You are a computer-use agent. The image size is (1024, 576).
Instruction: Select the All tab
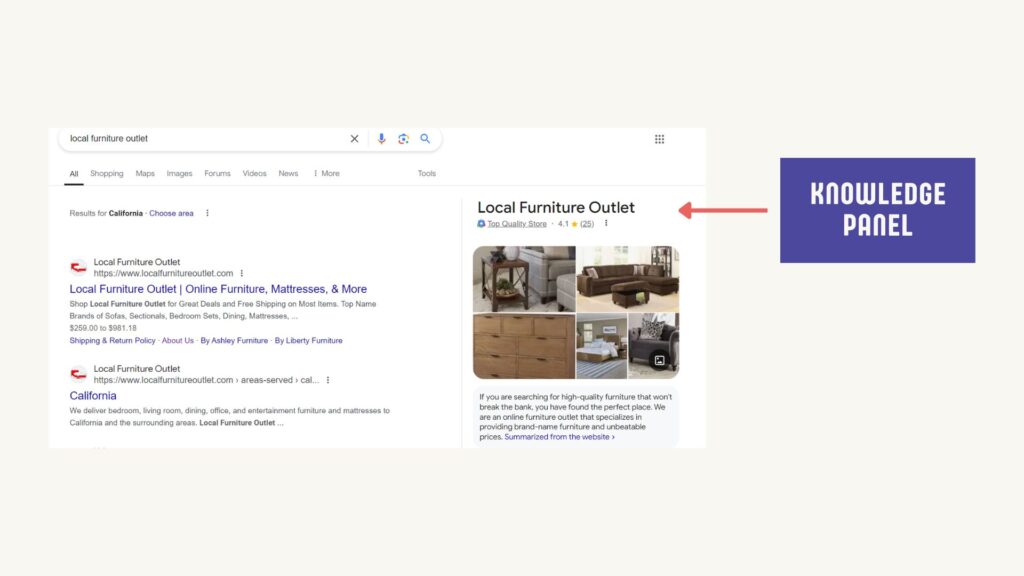coord(74,174)
